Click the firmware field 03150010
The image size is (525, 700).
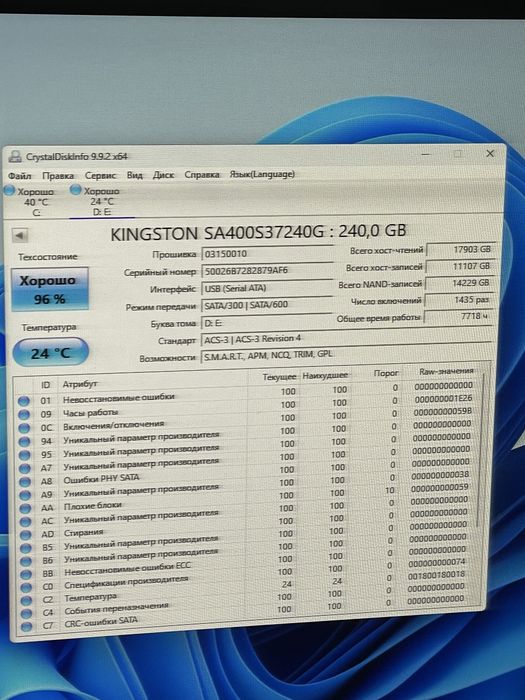pos(267,254)
